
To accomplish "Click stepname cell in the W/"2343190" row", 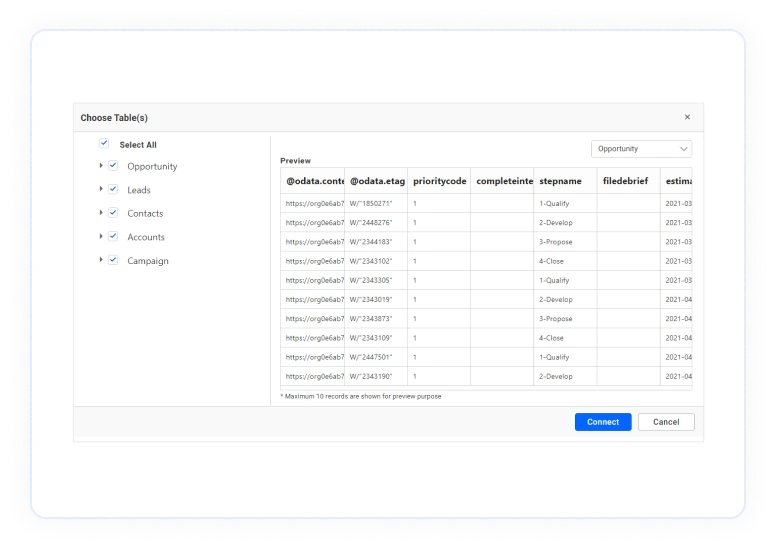I will click(x=565, y=376).
